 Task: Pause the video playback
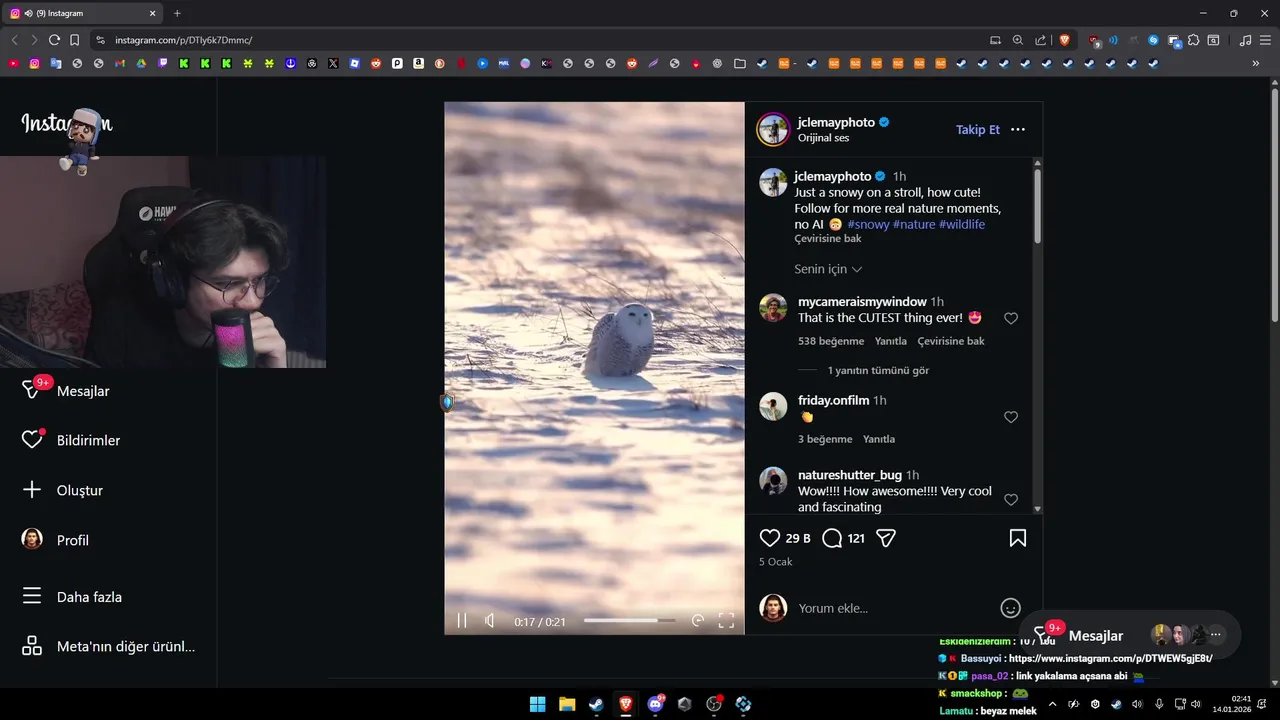(462, 621)
